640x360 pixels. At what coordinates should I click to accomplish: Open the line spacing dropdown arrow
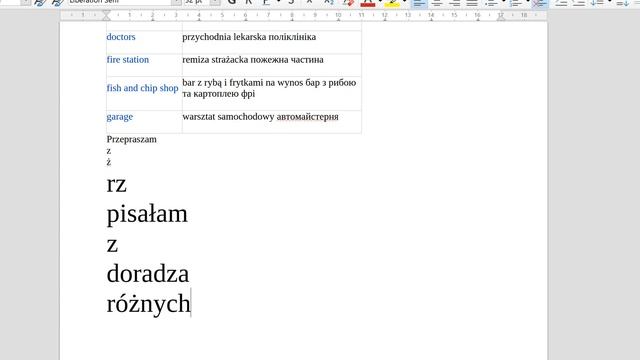click(609, 2)
